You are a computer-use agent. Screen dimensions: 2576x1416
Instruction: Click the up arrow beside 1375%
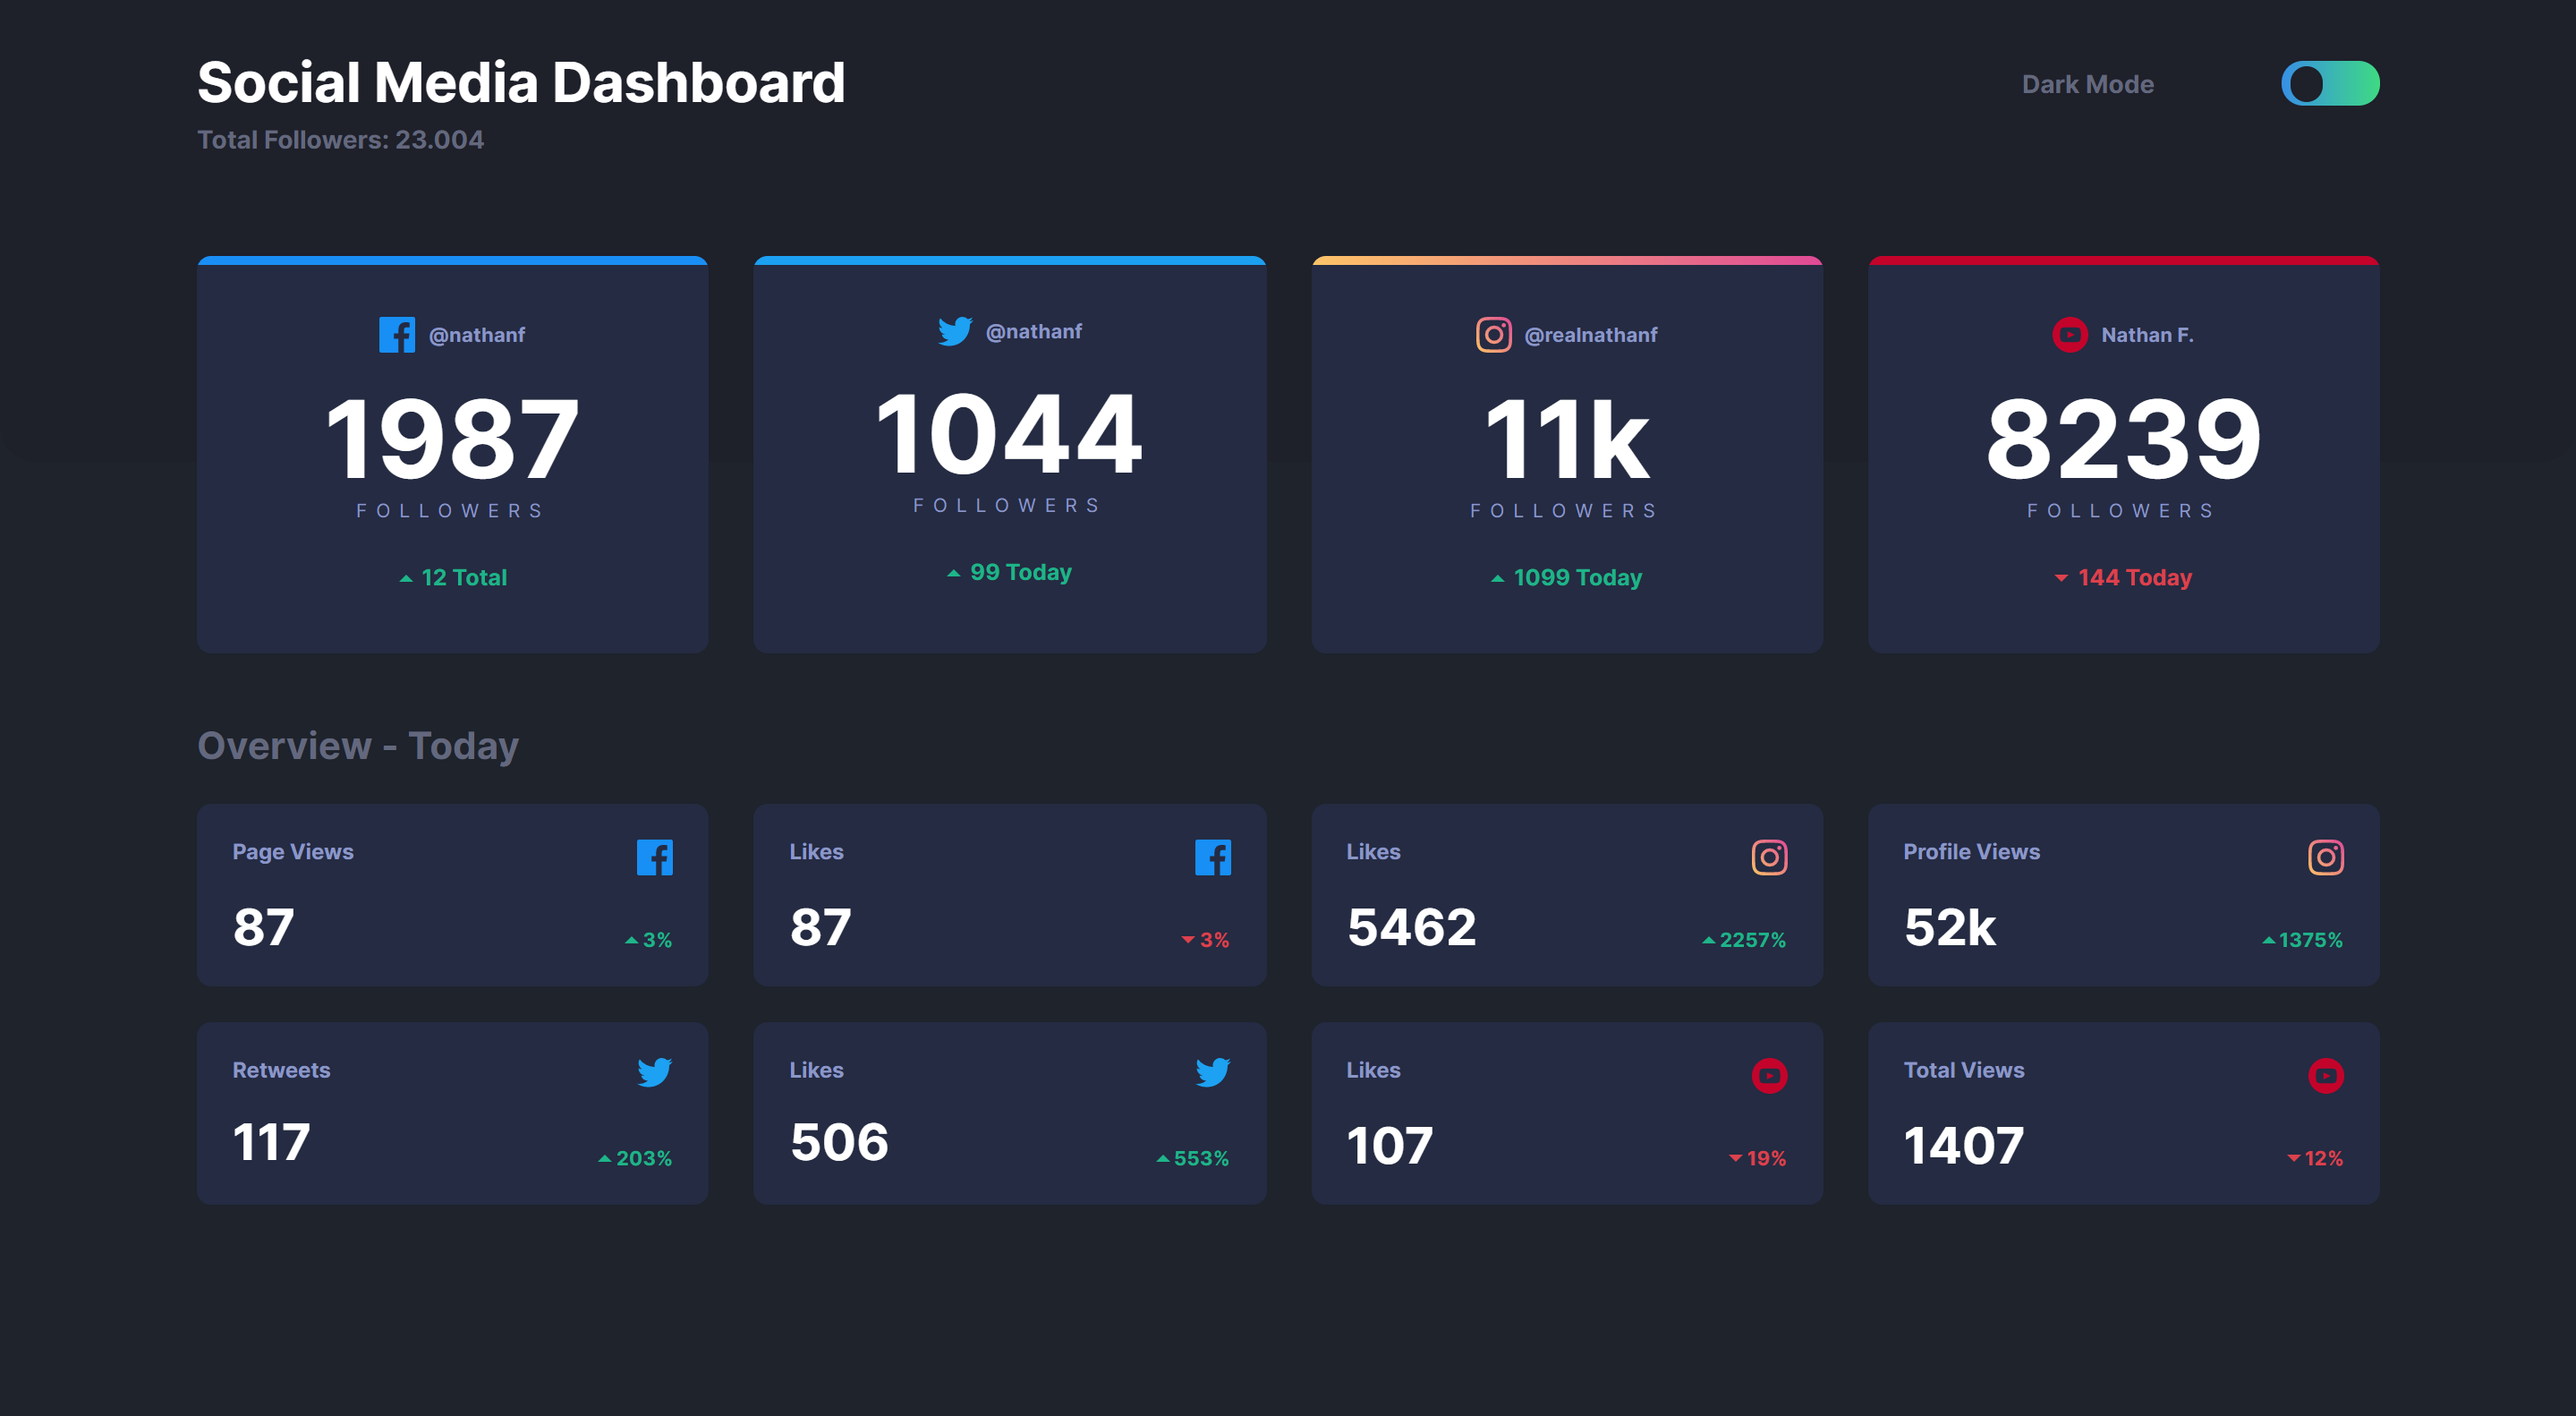pyautogui.click(x=2269, y=940)
